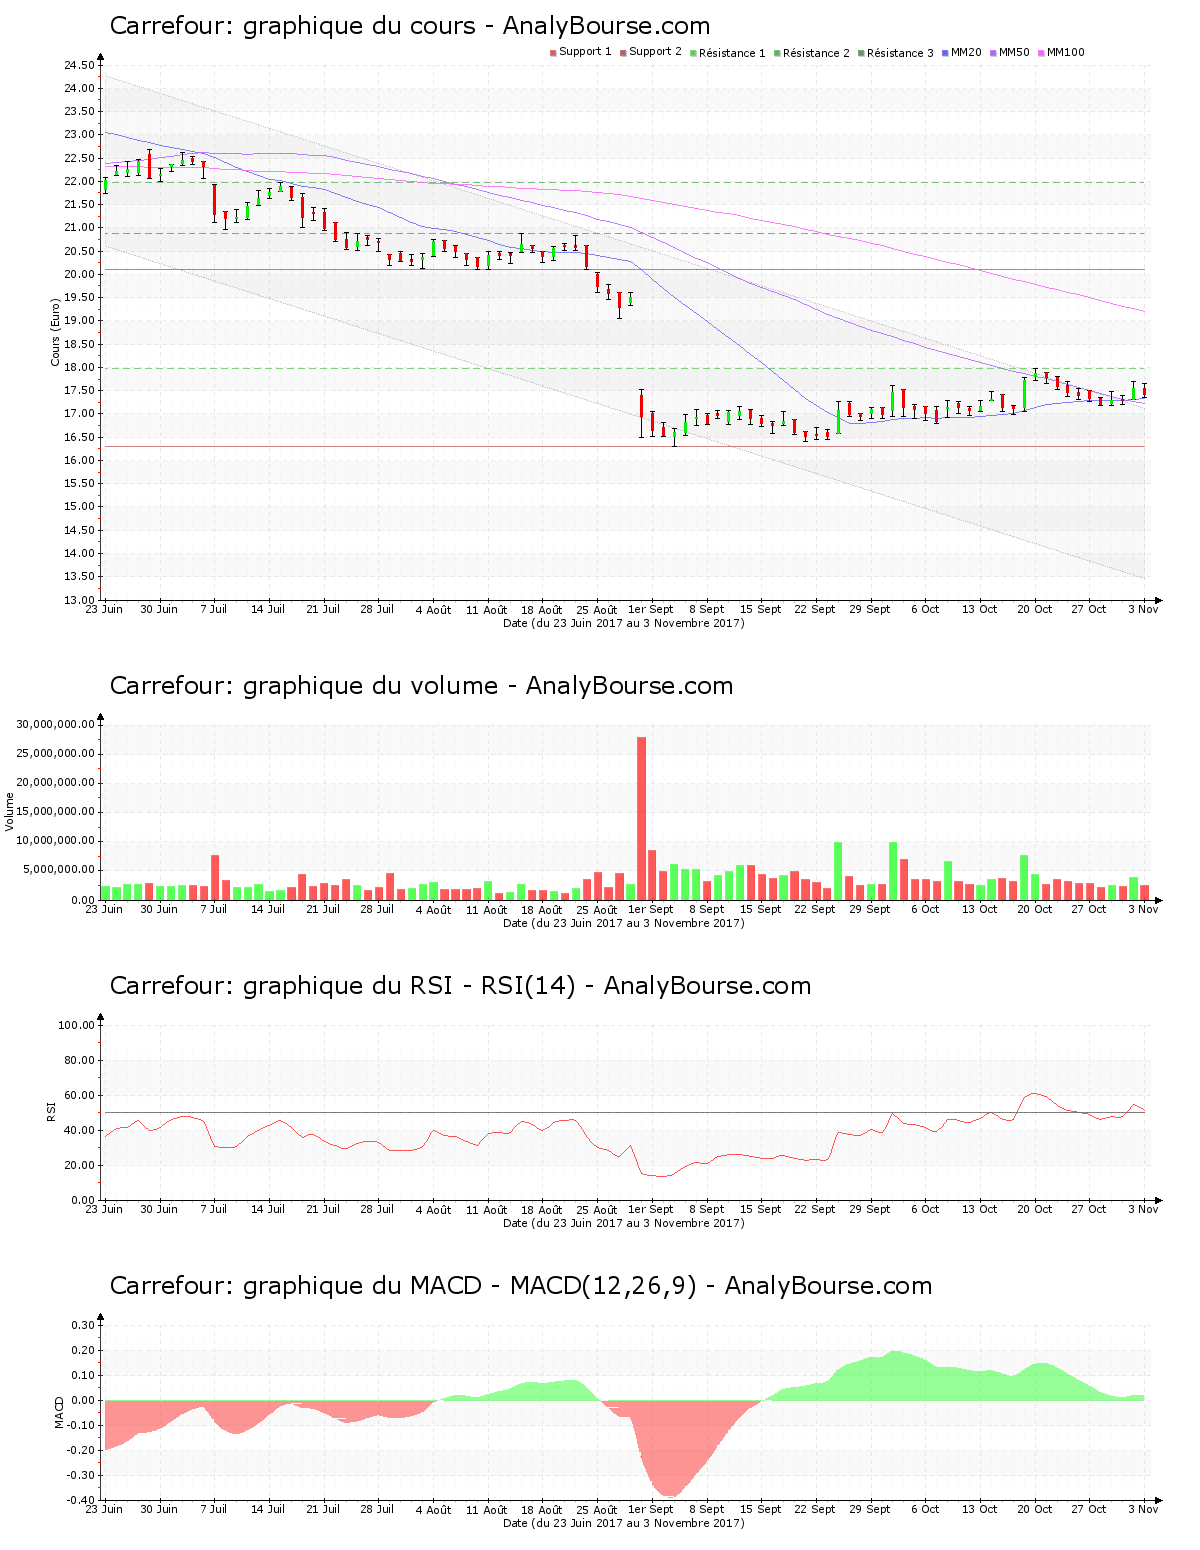1200x1550 pixels.
Task: Click the 'Cours (Euro)' y-axis label
Action: pos(56,332)
